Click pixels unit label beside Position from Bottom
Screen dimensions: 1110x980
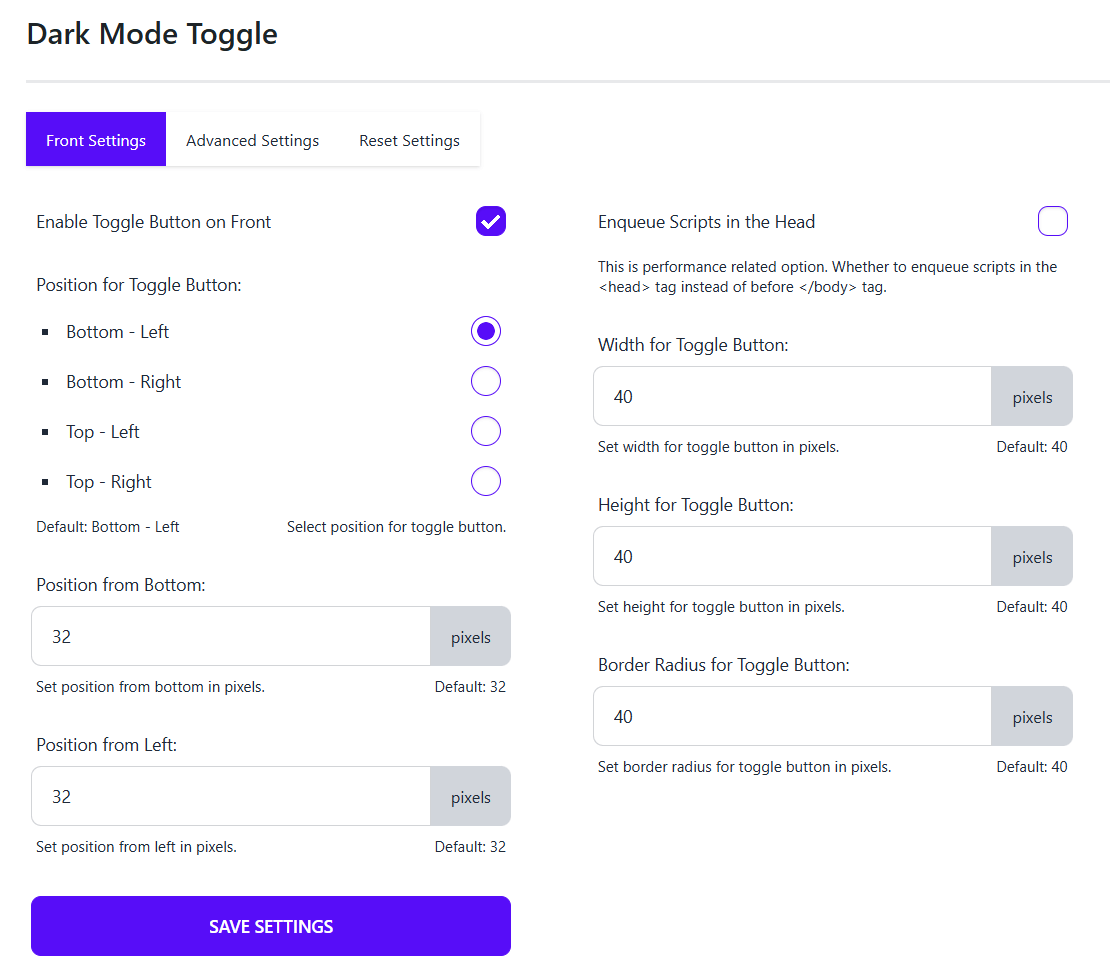[471, 637]
